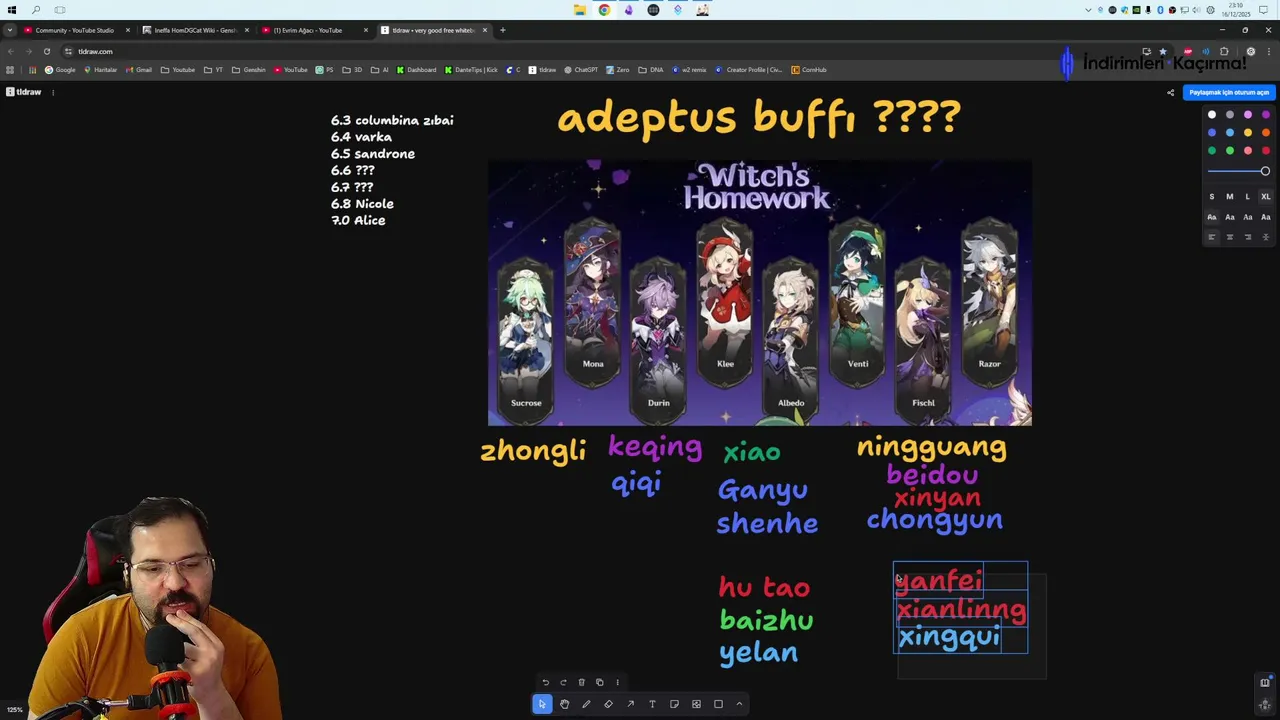Duplicate the selected shapes
This screenshot has height=720, width=1280.
[x=599, y=682]
